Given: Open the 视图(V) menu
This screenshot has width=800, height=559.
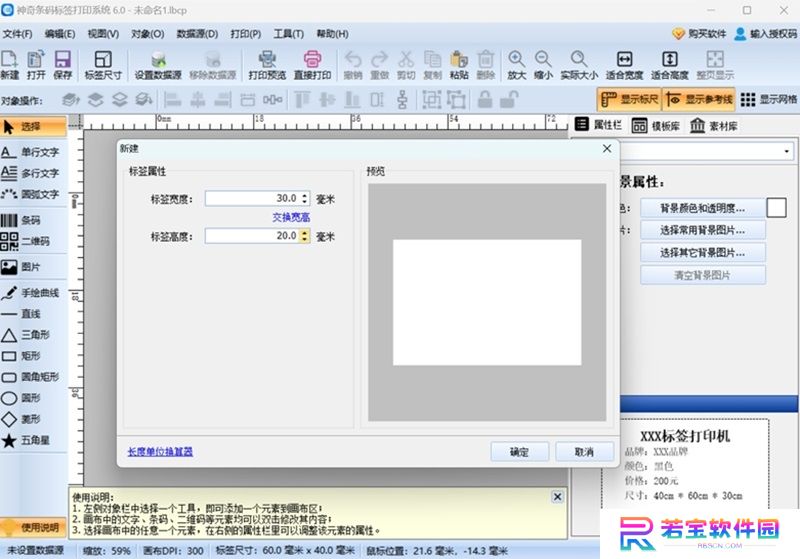Looking at the screenshot, I should click(103, 34).
